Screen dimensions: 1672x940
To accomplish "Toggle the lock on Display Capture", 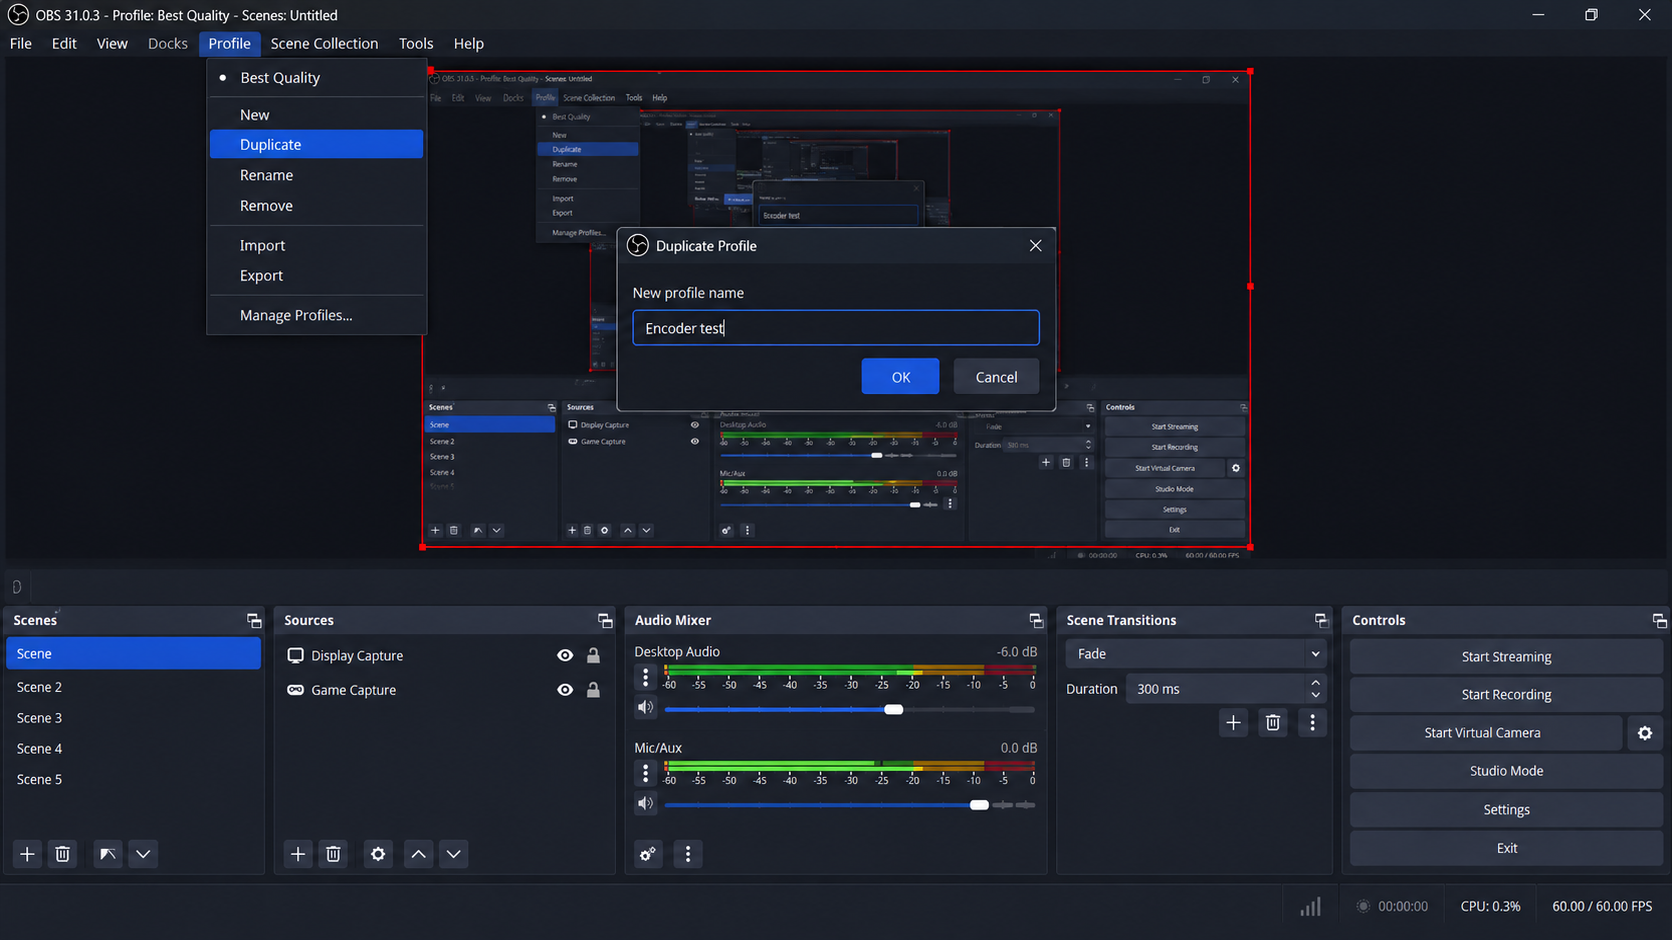I will tap(593, 656).
